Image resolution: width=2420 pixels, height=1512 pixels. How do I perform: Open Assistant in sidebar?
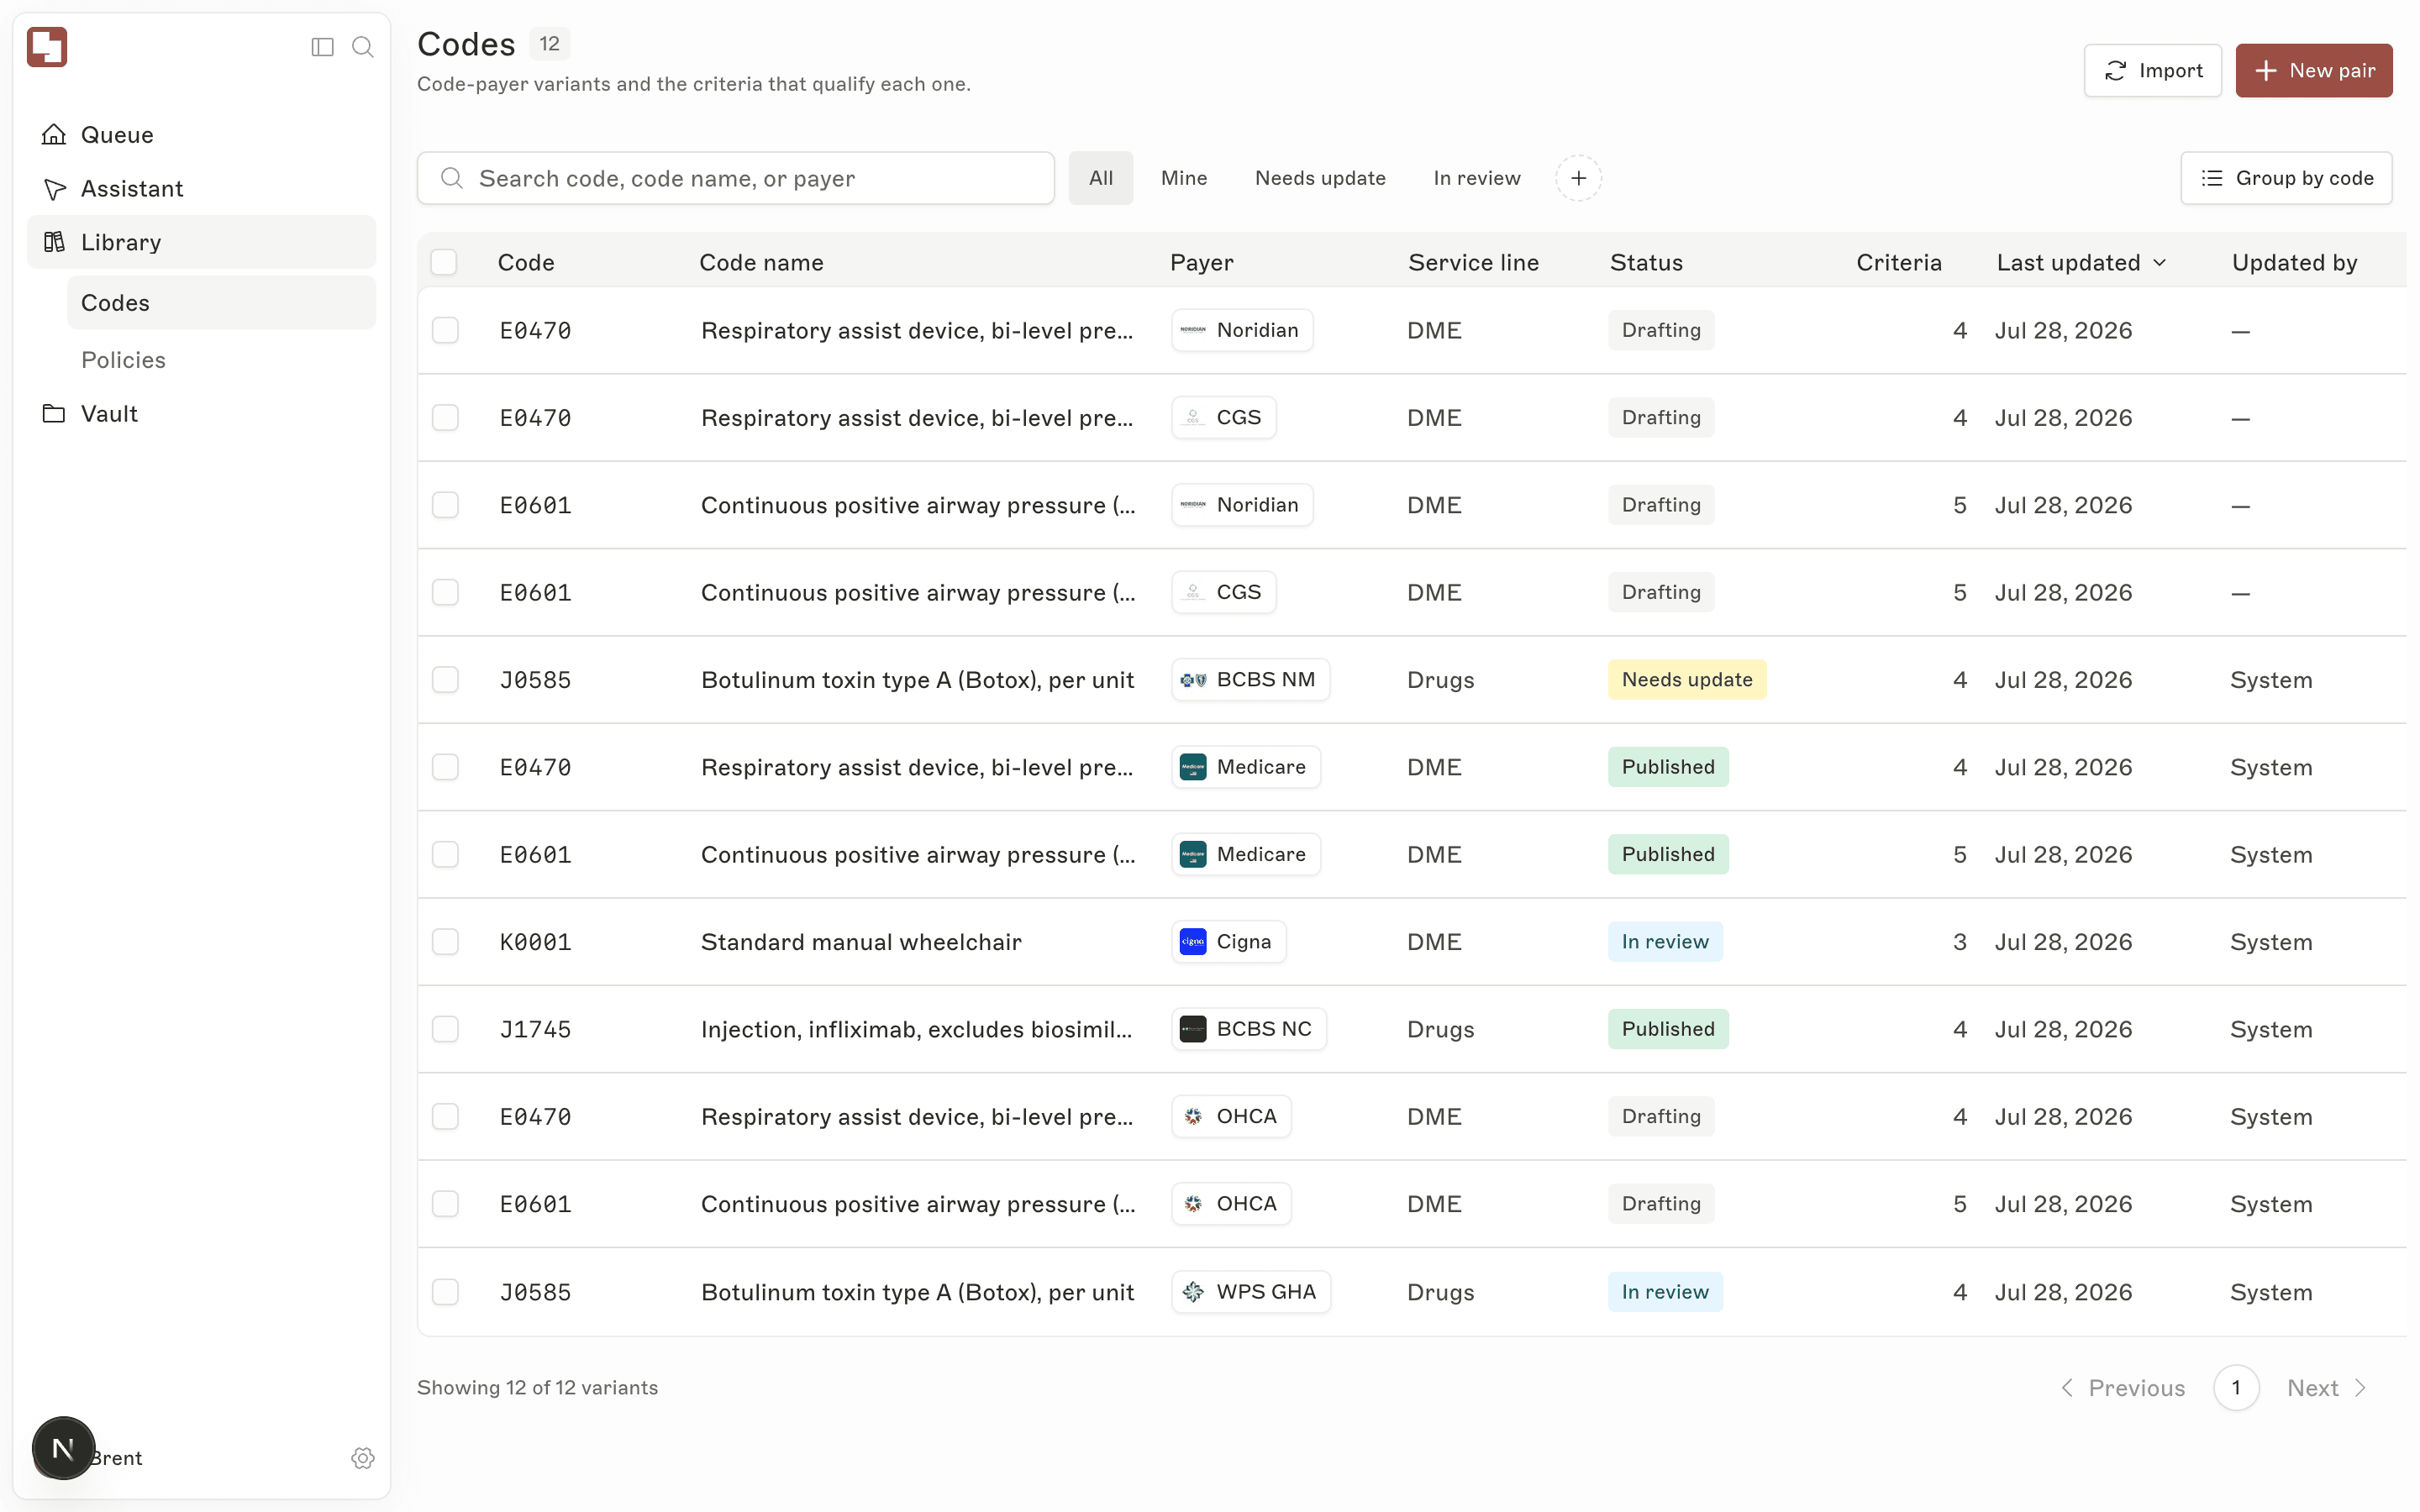pyautogui.click(x=201, y=188)
